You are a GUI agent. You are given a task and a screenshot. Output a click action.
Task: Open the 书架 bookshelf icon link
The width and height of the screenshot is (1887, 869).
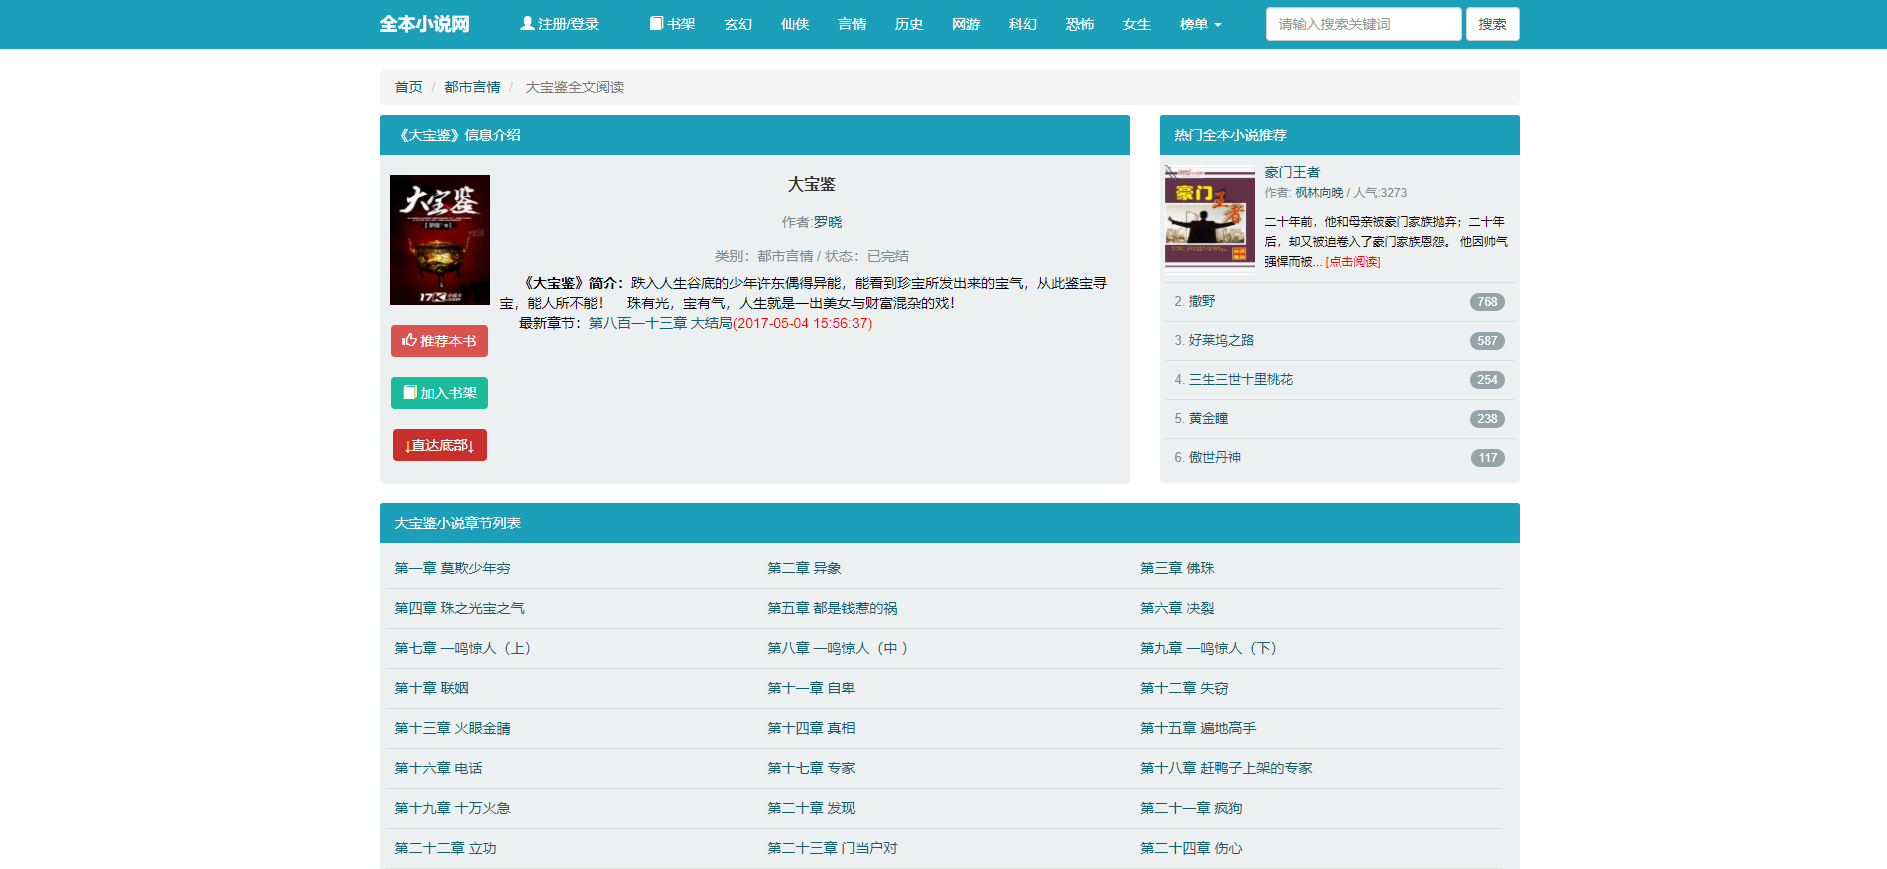(x=672, y=24)
